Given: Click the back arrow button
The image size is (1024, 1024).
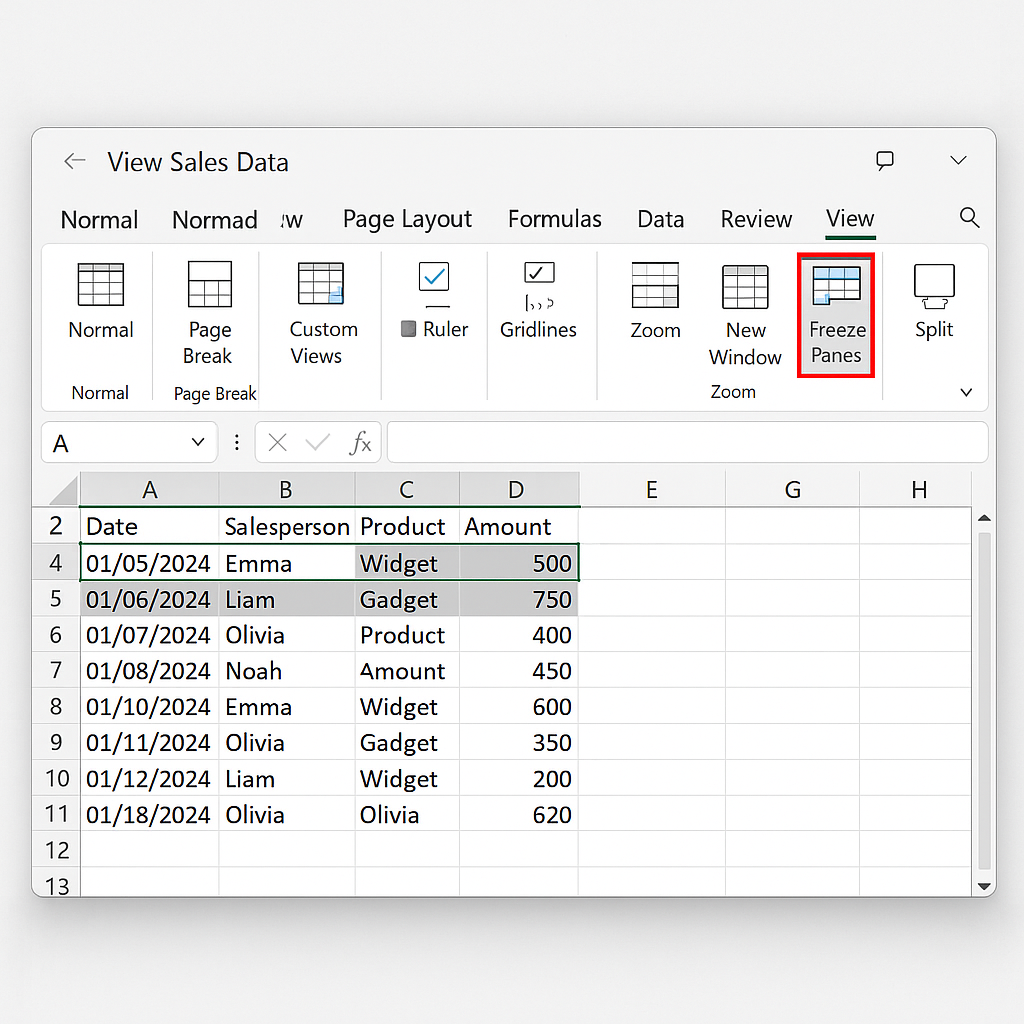Looking at the screenshot, I should (x=75, y=161).
